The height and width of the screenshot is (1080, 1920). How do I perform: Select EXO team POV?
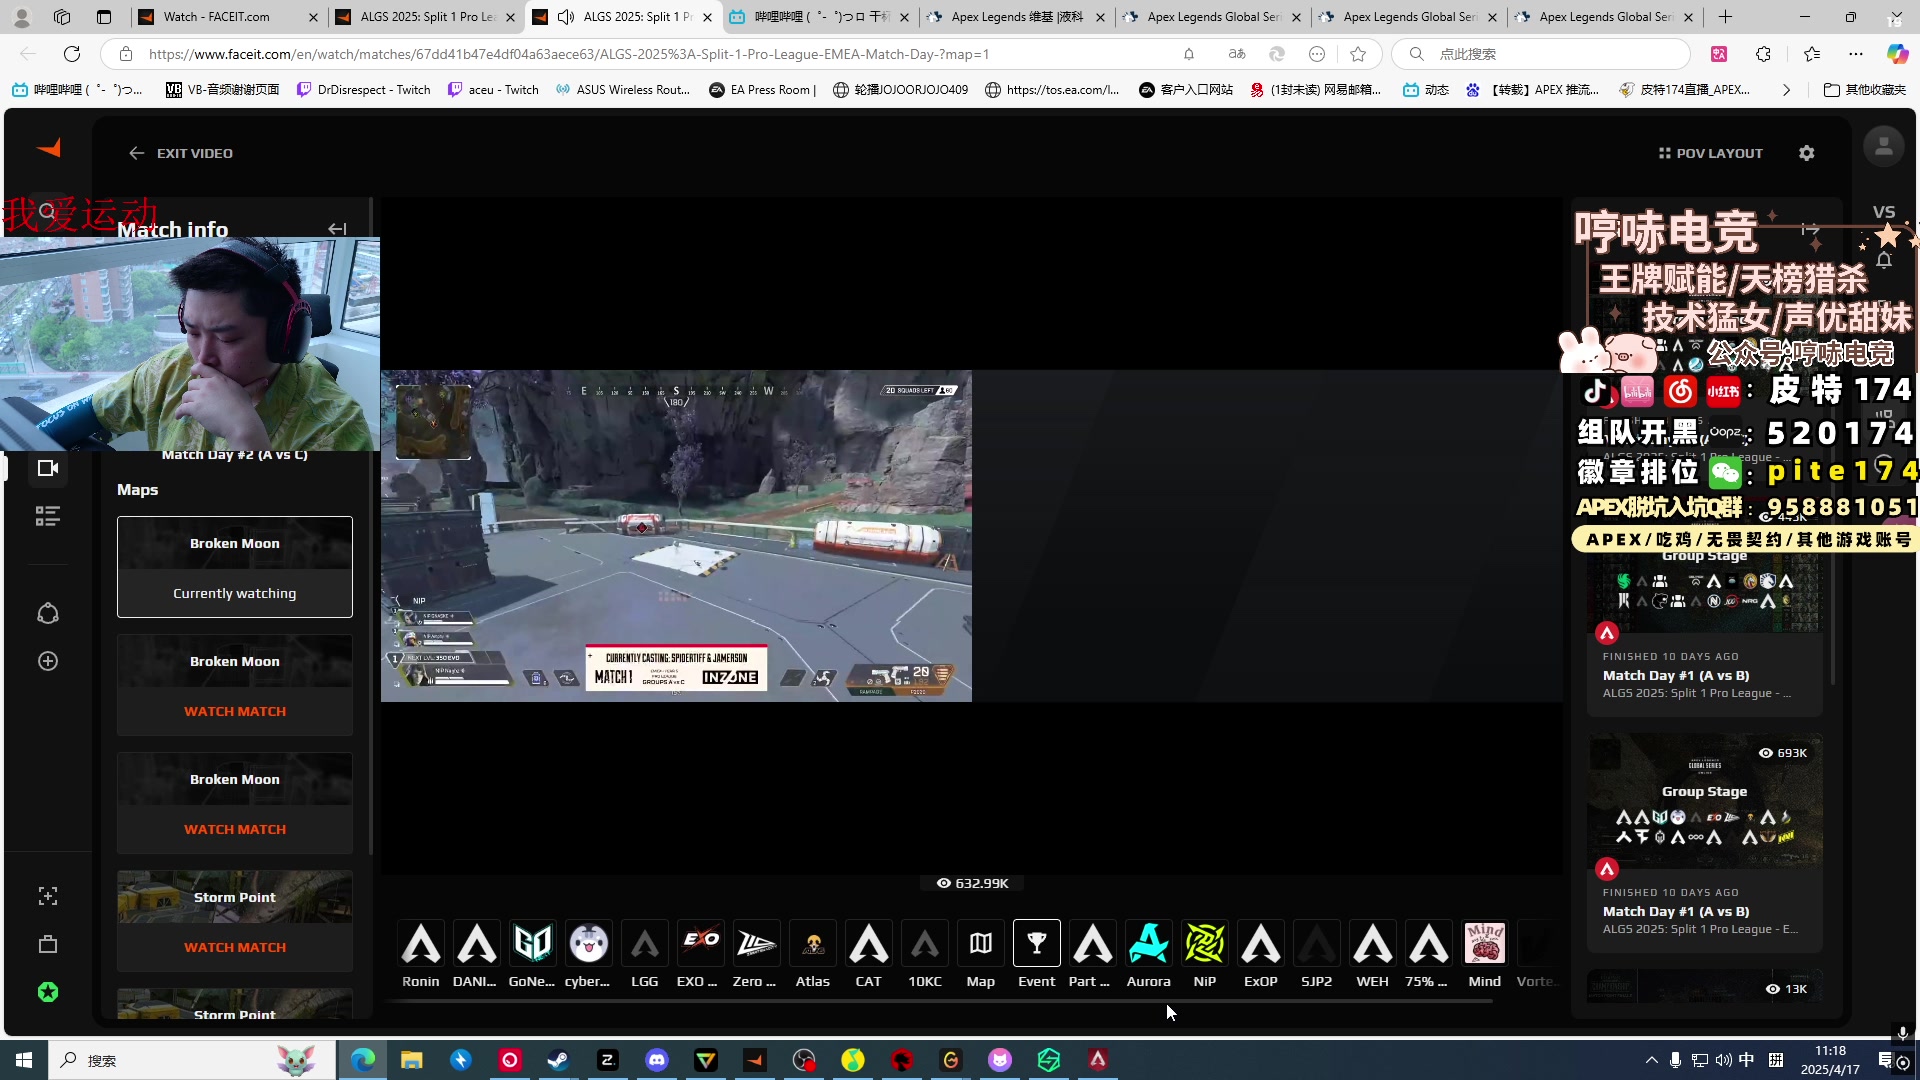[700, 954]
